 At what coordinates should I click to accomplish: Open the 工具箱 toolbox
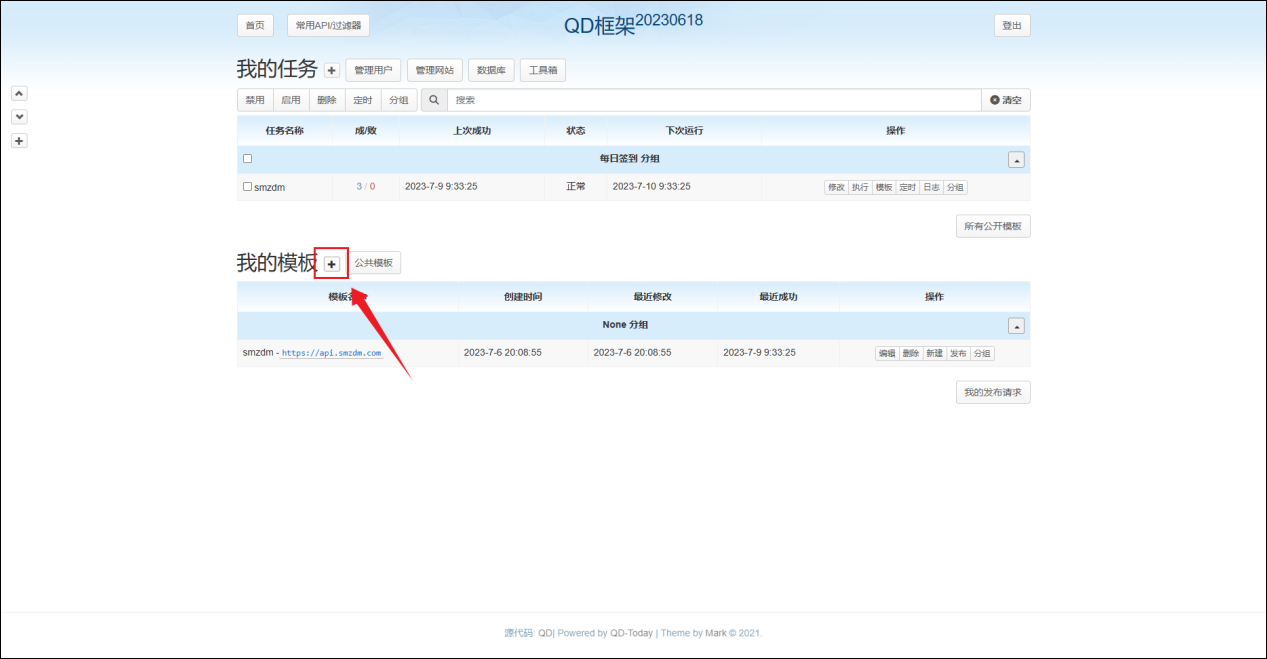click(543, 71)
